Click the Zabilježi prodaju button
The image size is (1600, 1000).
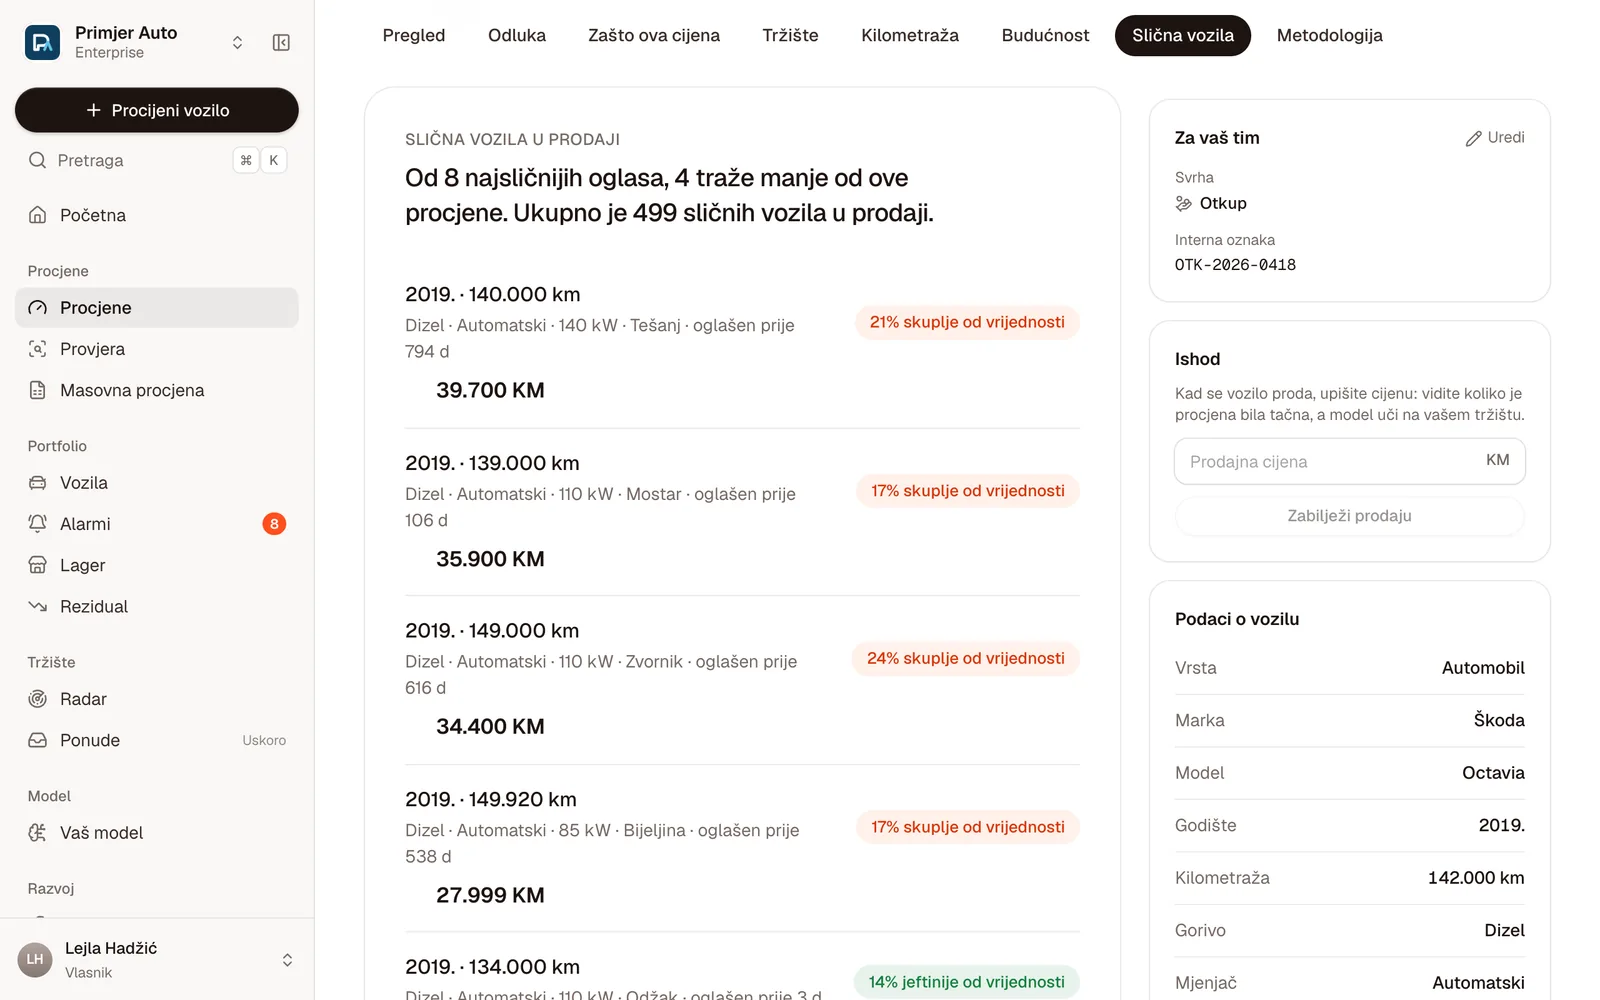[x=1350, y=516]
